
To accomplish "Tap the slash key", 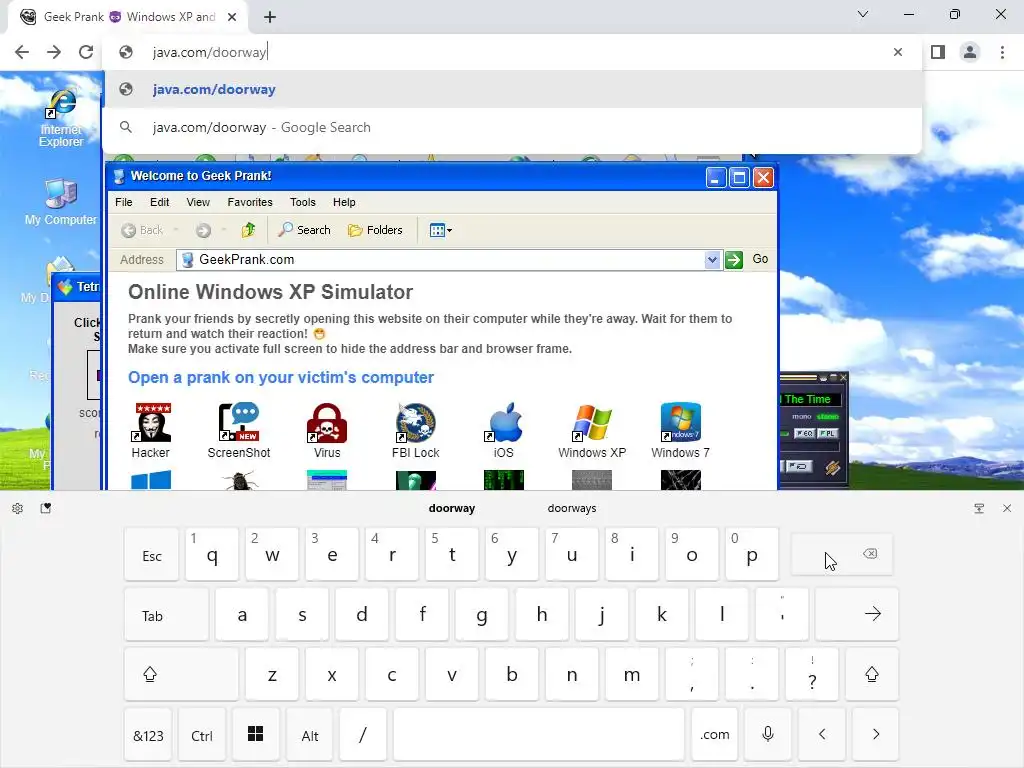I will [363, 735].
